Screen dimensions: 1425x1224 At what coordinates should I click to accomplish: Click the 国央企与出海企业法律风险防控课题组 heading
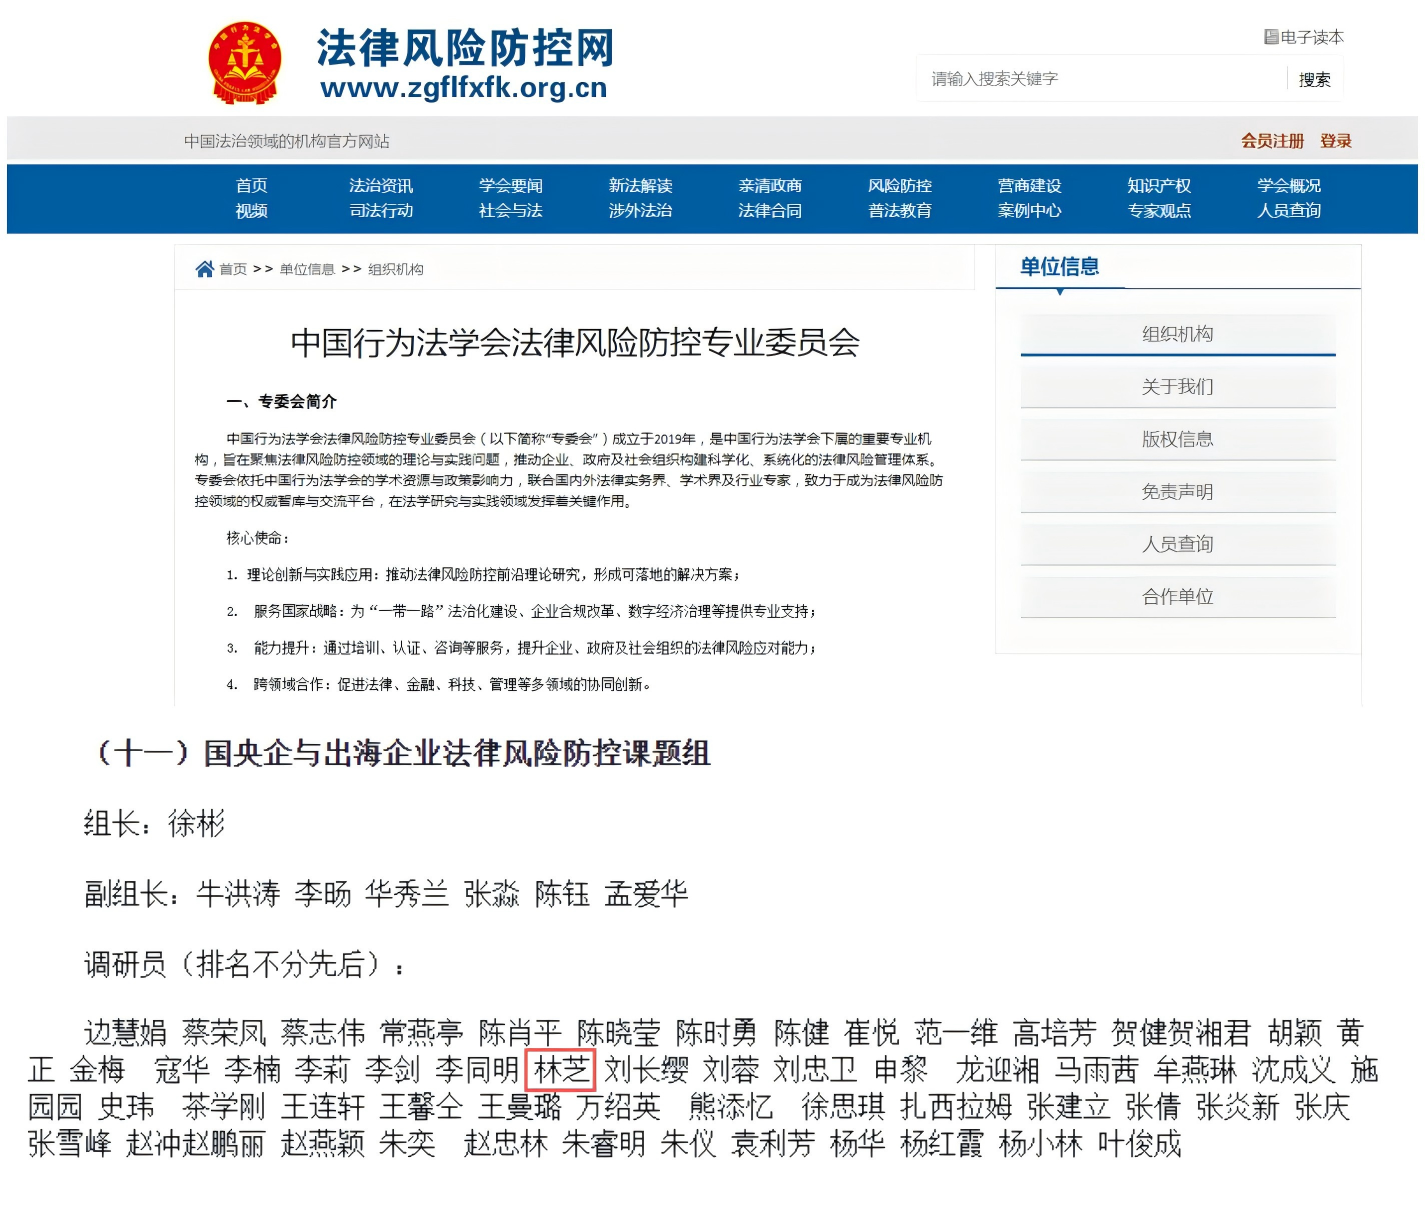pos(457,753)
